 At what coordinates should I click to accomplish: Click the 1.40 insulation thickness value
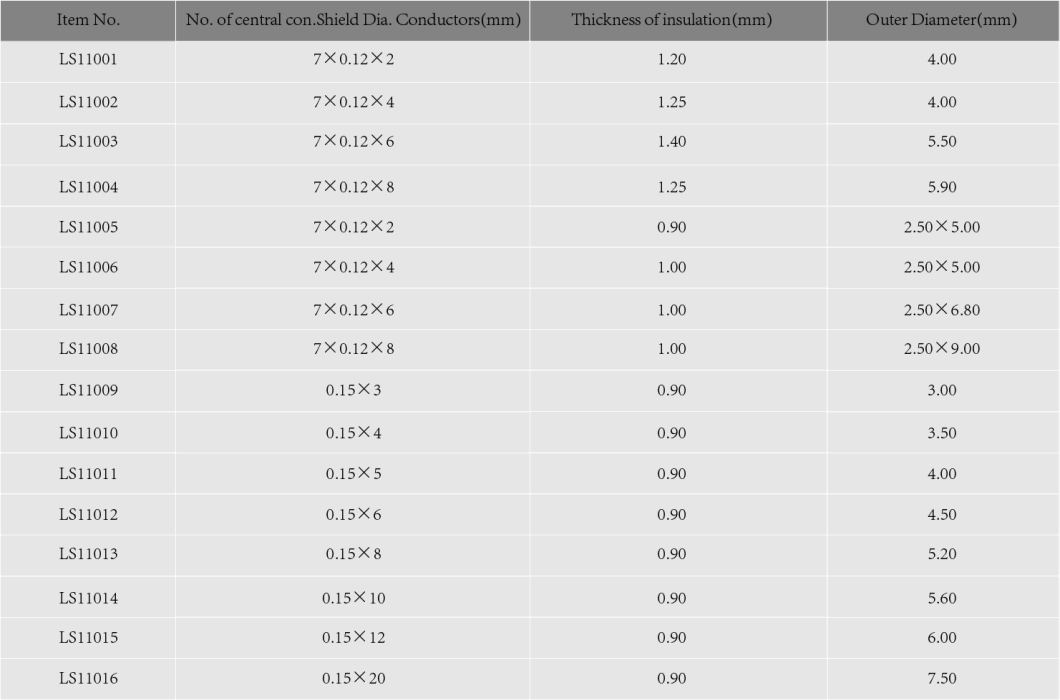click(671, 141)
